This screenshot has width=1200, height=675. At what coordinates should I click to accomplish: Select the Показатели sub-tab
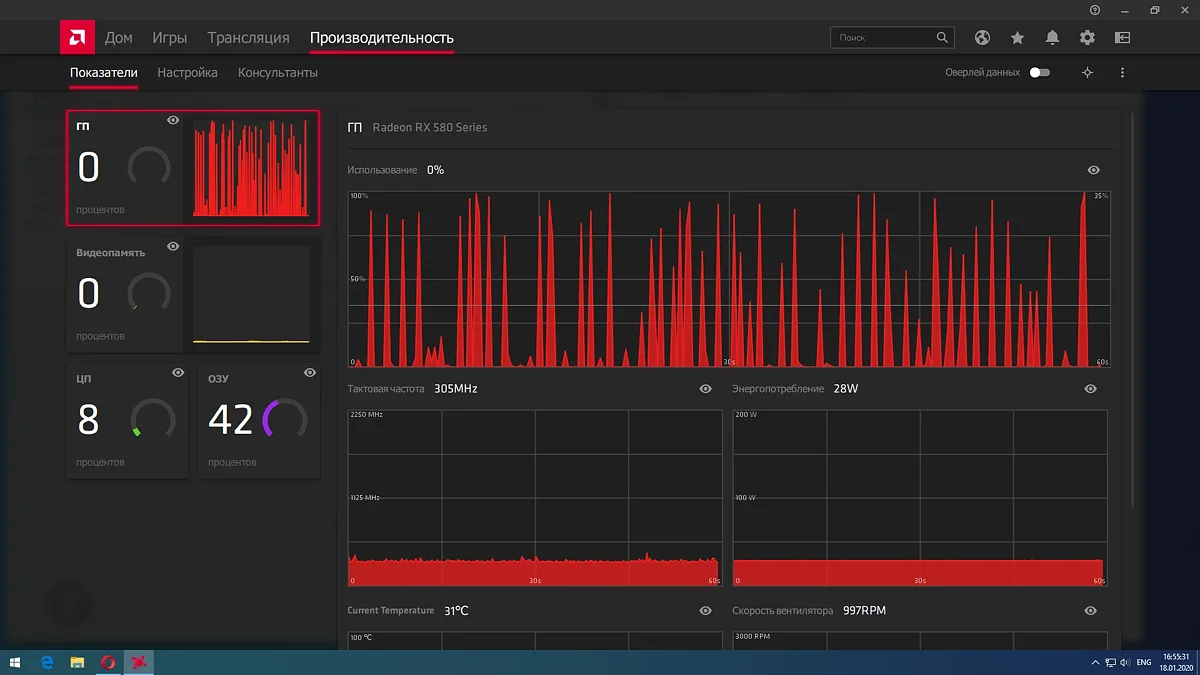point(104,73)
